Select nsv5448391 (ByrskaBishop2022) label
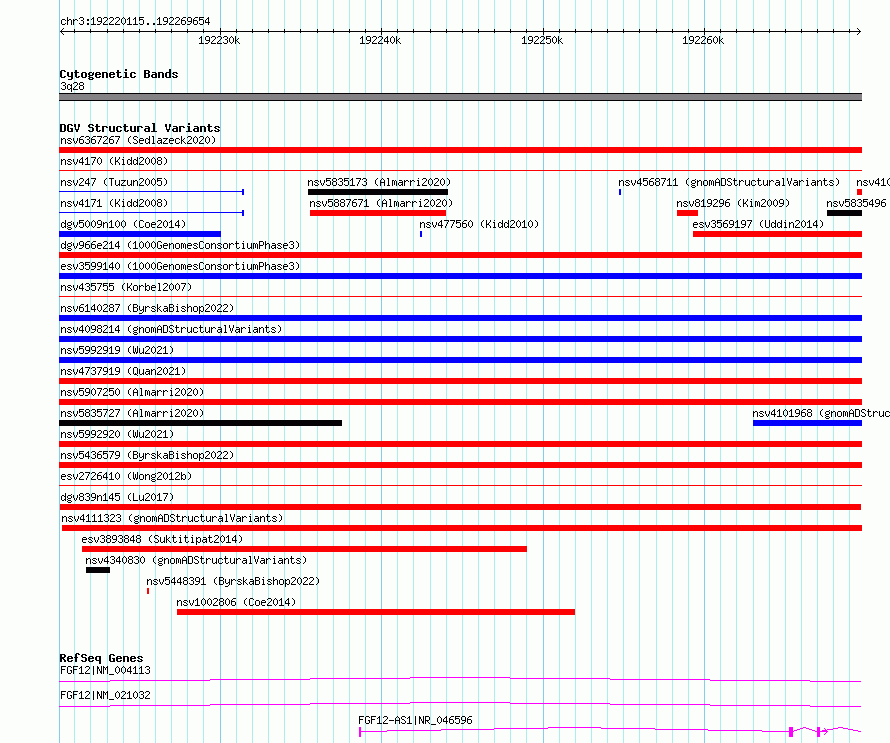 pyautogui.click(x=233, y=581)
